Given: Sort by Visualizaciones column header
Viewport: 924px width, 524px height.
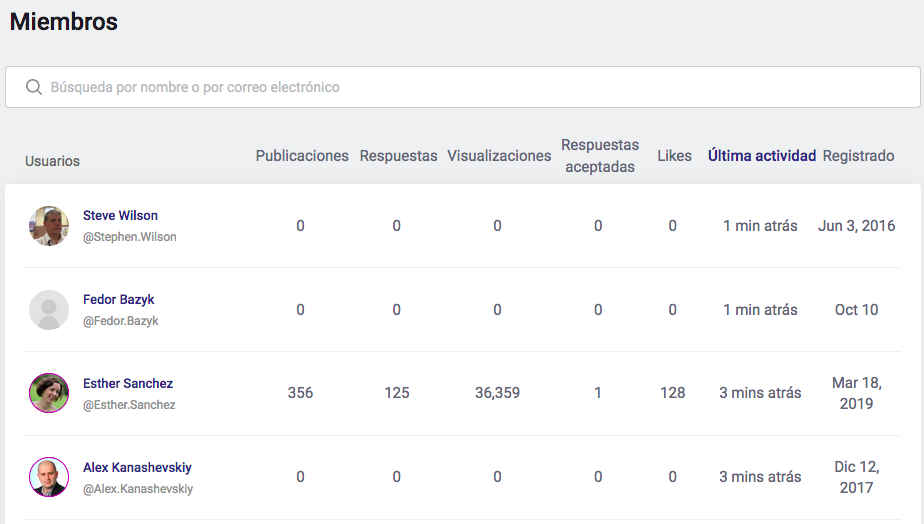Looking at the screenshot, I should [499, 156].
